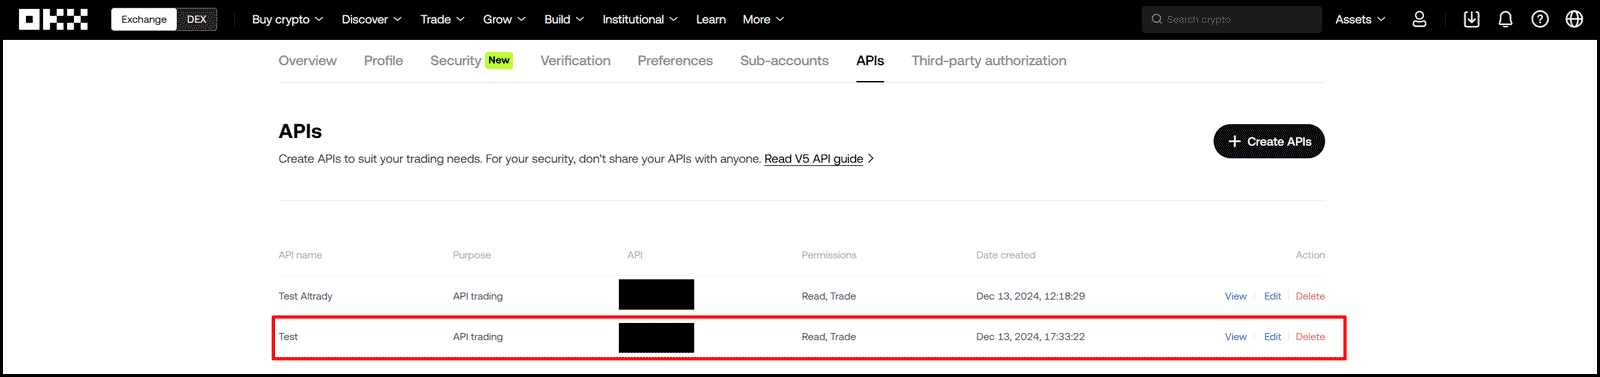Open the Learn menu item
The image size is (1600, 377).
coord(711,19)
